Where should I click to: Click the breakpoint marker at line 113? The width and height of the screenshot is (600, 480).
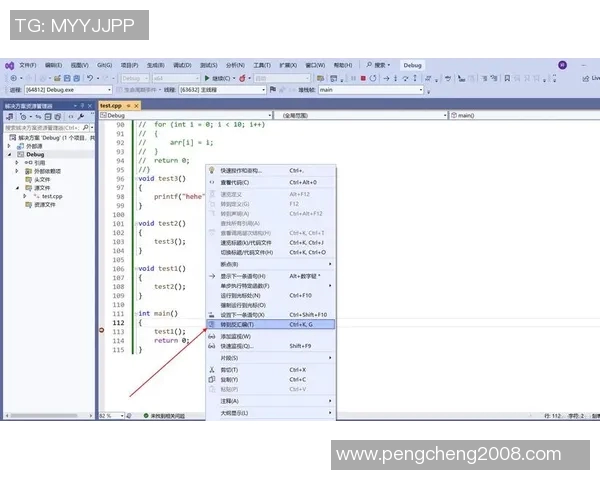[102, 331]
